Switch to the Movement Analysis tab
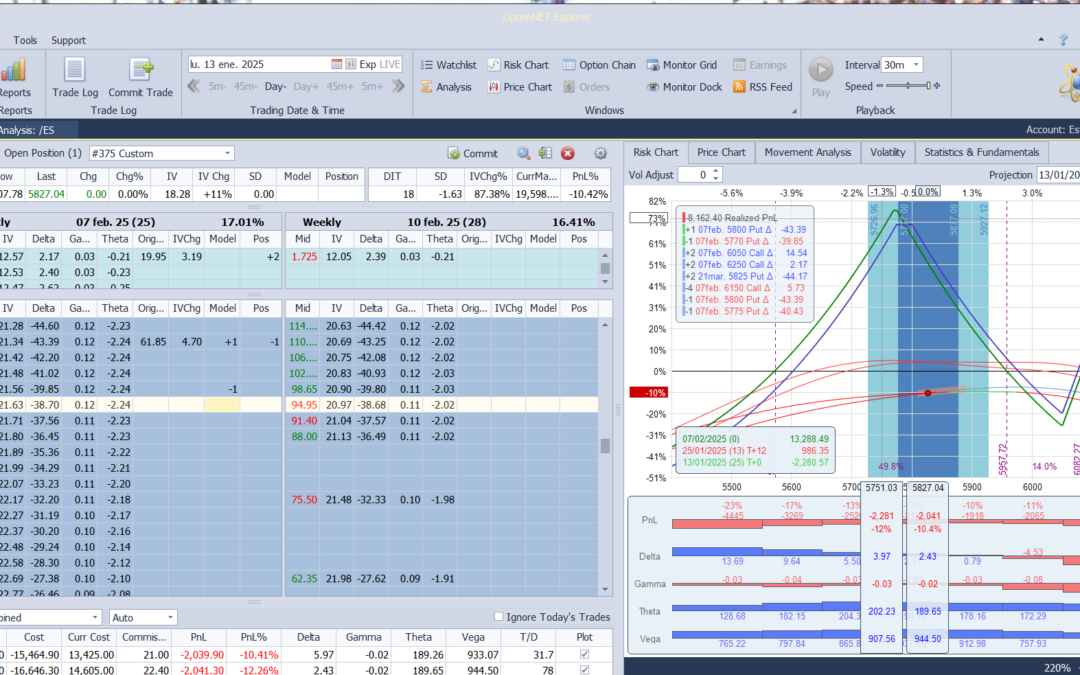Screen dimensions: 1080x675 [x=807, y=152]
